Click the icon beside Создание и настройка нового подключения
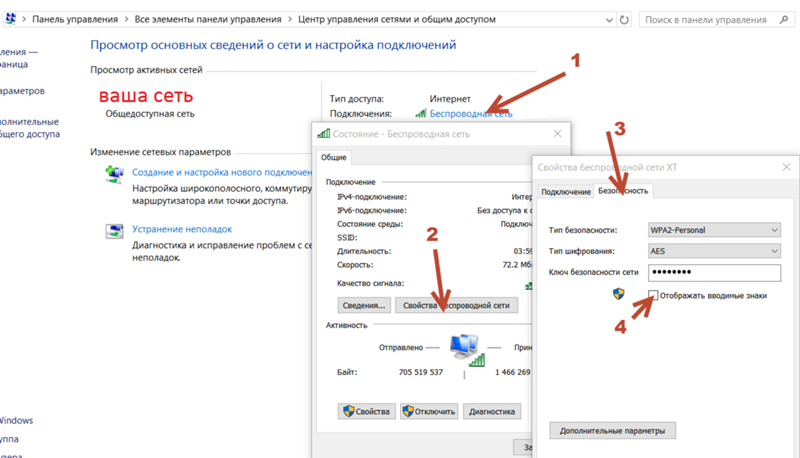This screenshot has height=458, width=800. (x=114, y=174)
